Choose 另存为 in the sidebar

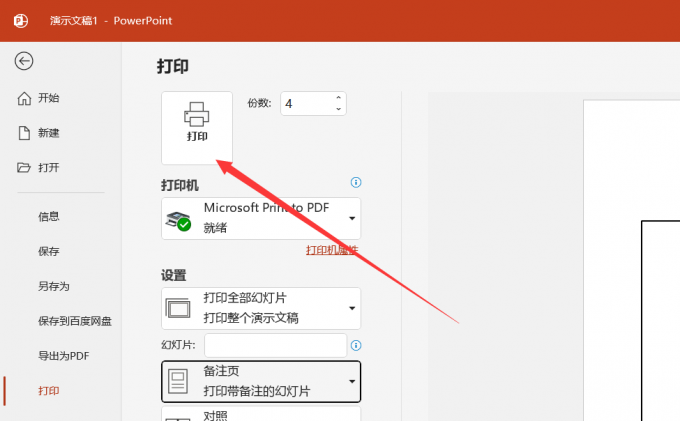point(54,286)
